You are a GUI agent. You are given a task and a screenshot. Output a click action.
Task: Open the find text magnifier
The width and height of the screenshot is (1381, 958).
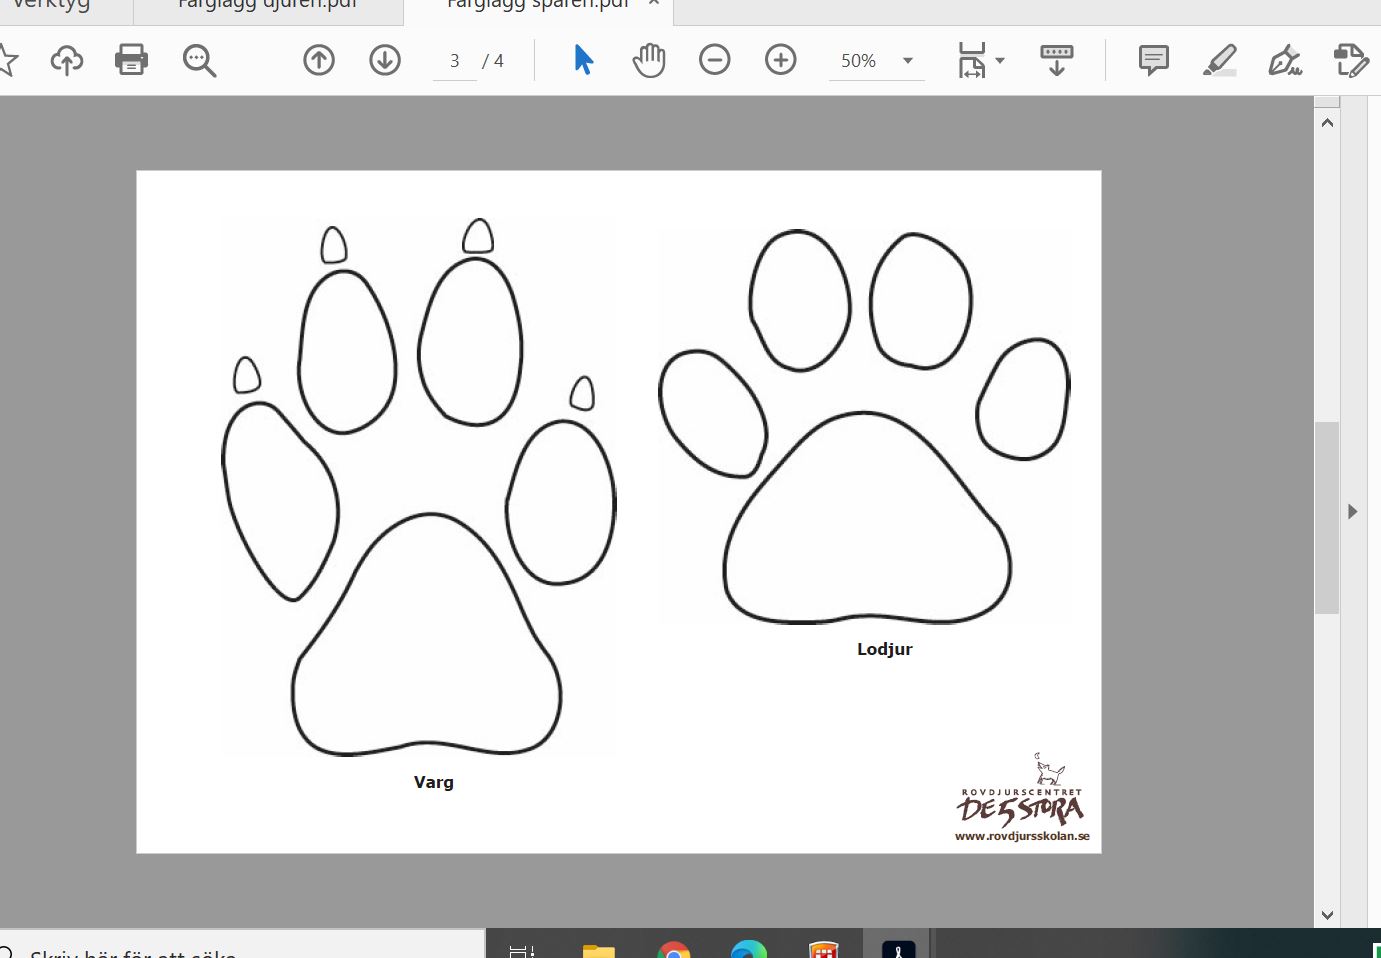(199, 60)
